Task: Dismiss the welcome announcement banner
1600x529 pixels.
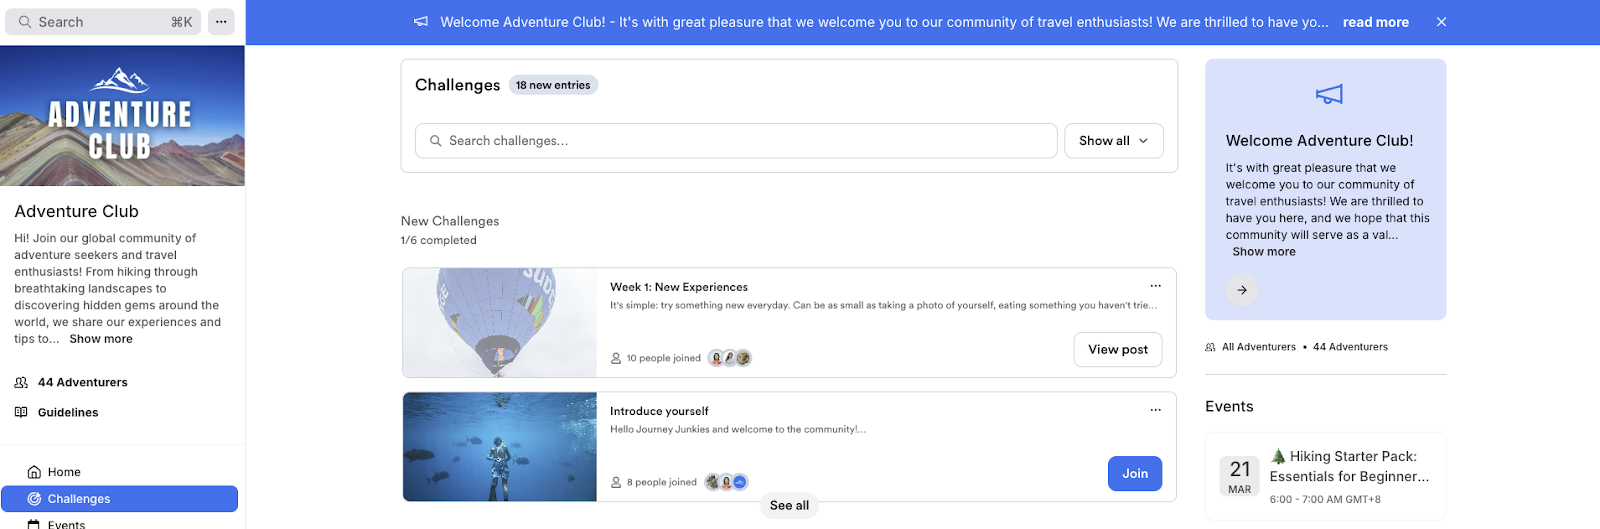Action: pyautogui.click(x=1441, y=22)
